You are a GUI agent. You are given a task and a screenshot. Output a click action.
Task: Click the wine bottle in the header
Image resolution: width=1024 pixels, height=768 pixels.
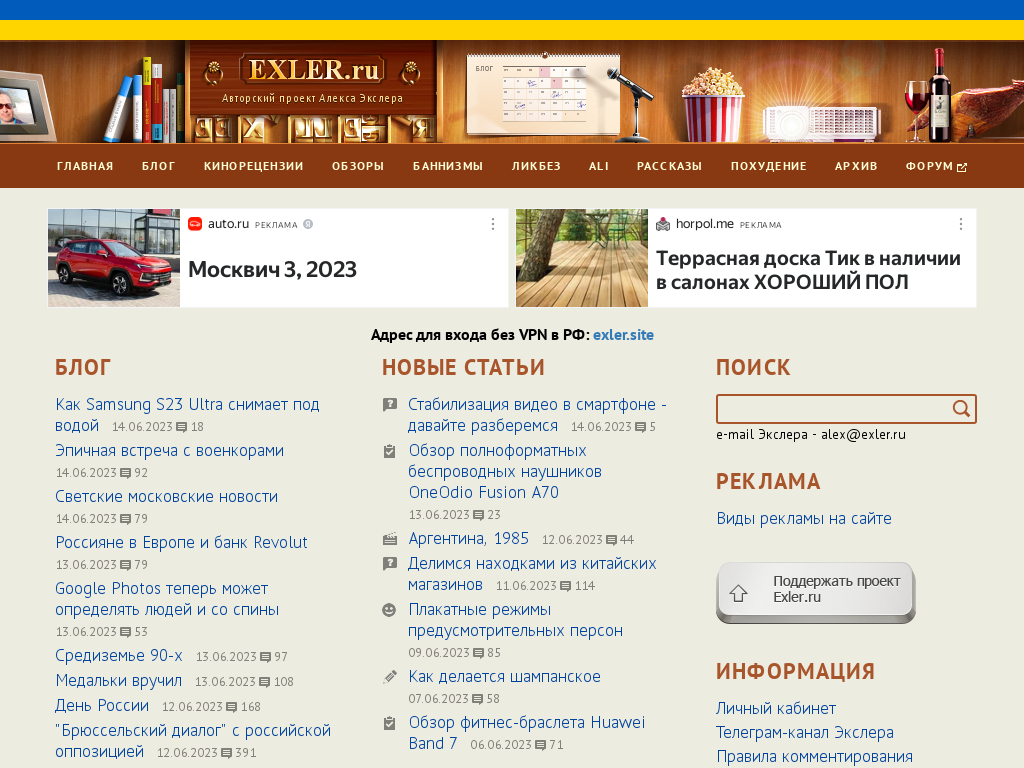940,95
